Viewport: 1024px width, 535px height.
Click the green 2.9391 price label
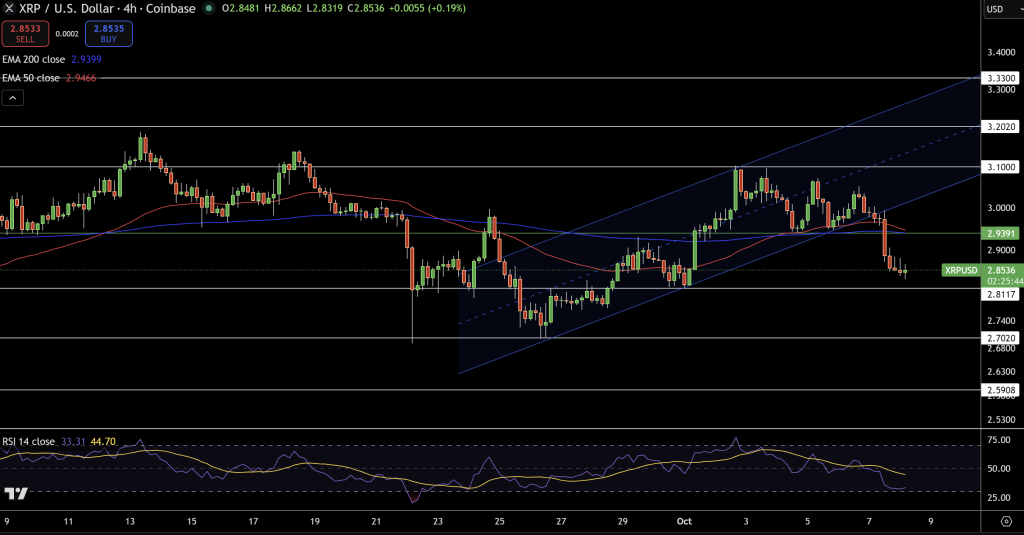[1001, 233]
